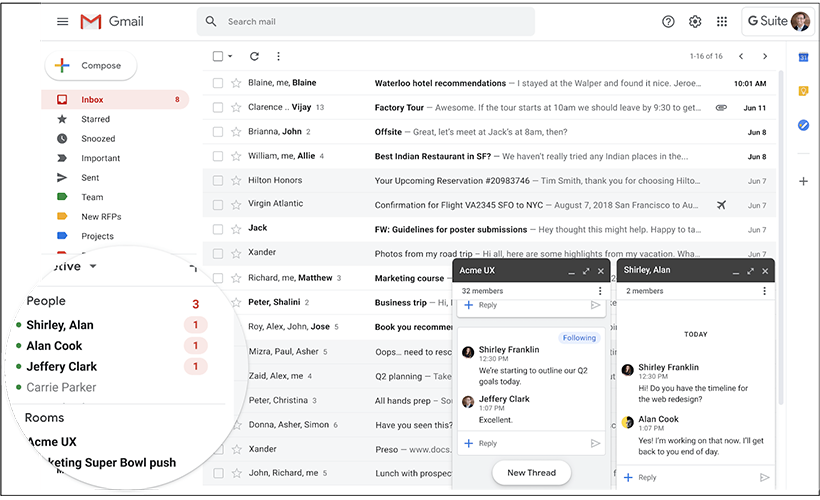This screenshot has width=820, height=500.
Task: Open the Marketing course email
Action: coord(409,278)
